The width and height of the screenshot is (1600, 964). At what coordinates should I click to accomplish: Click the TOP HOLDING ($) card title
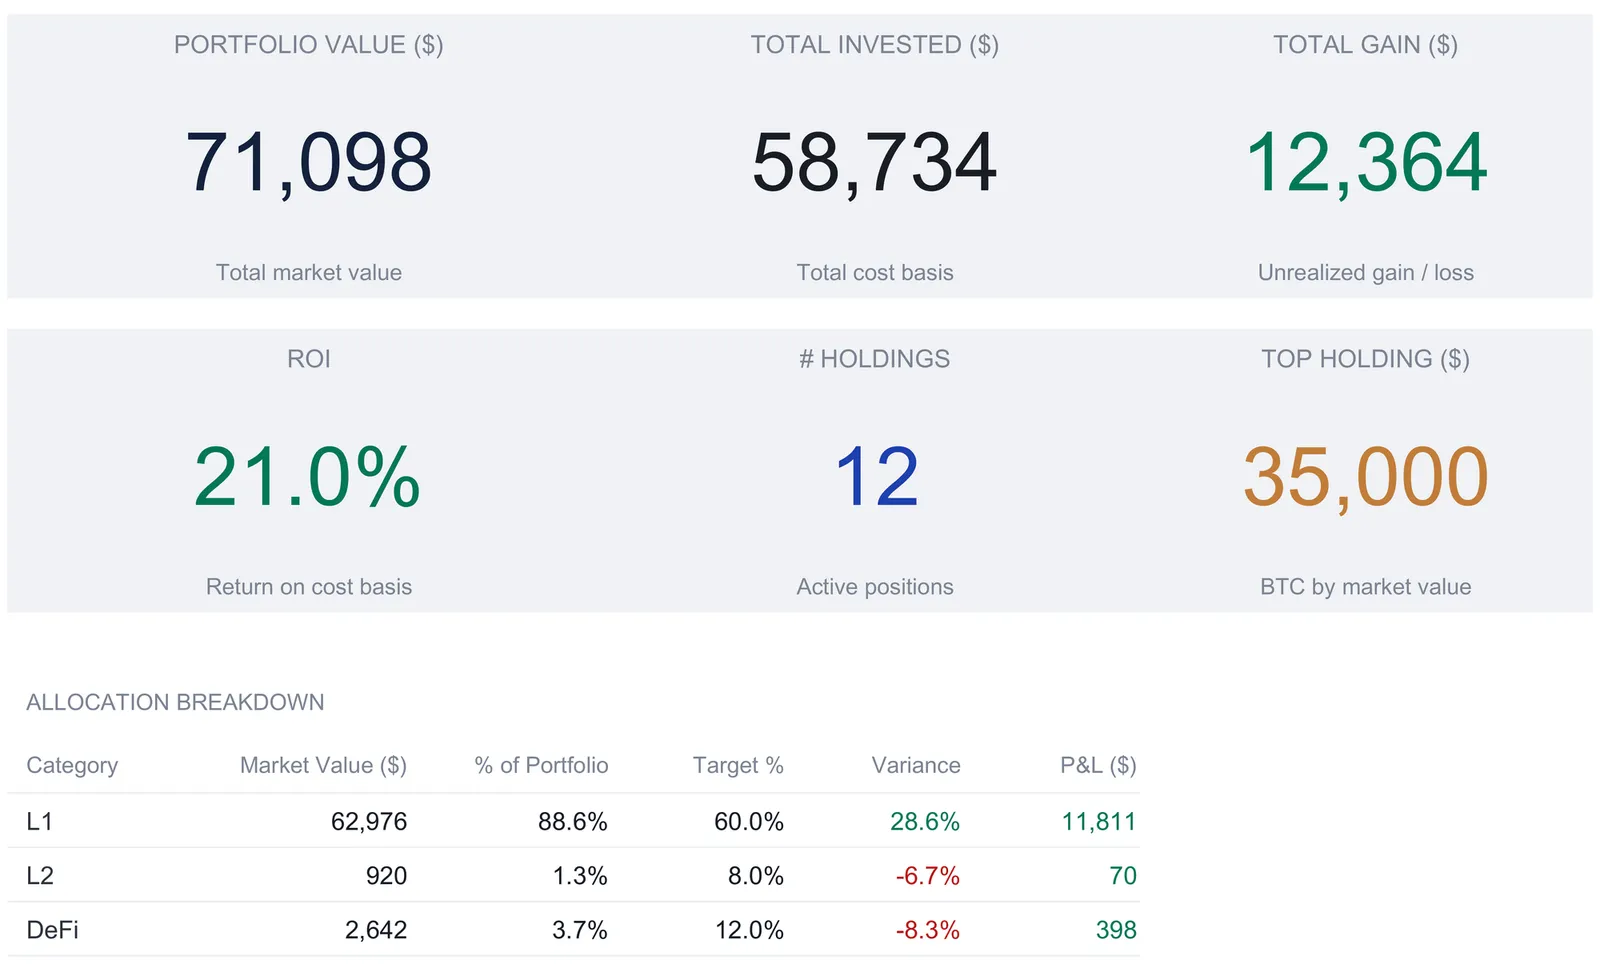[1366, 359]
